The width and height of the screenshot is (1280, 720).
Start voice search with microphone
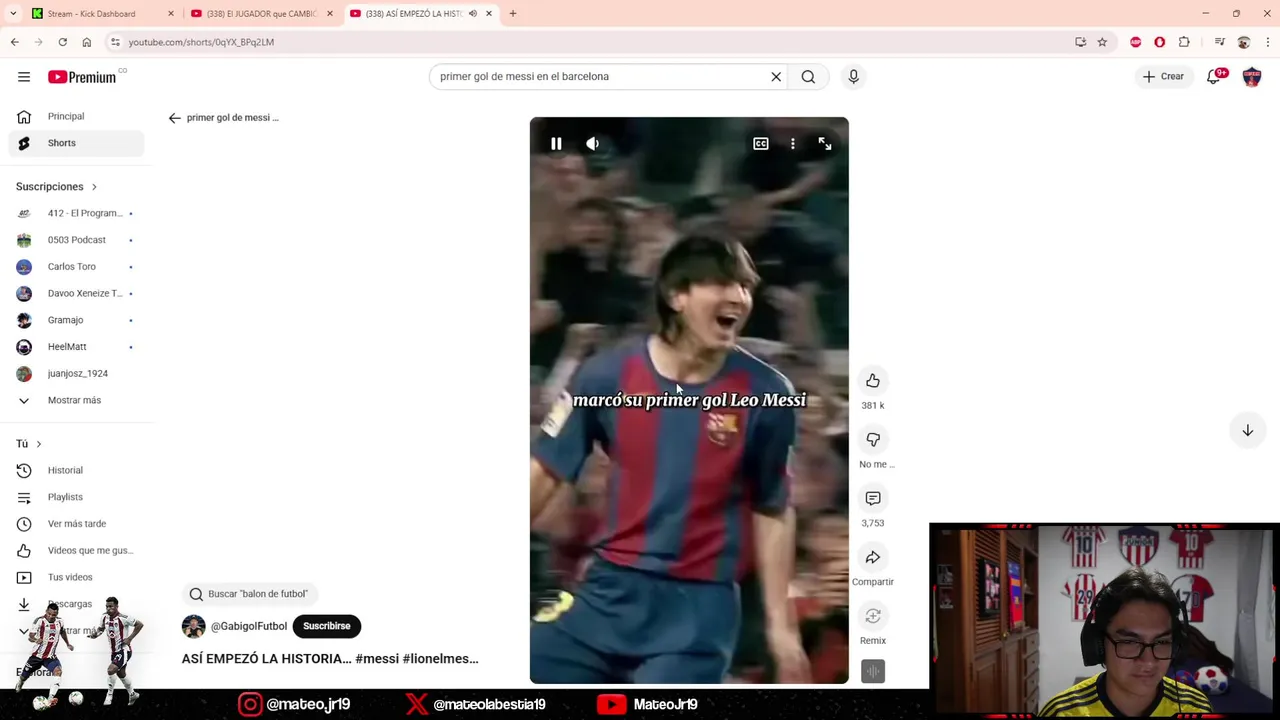click(853, 76)
